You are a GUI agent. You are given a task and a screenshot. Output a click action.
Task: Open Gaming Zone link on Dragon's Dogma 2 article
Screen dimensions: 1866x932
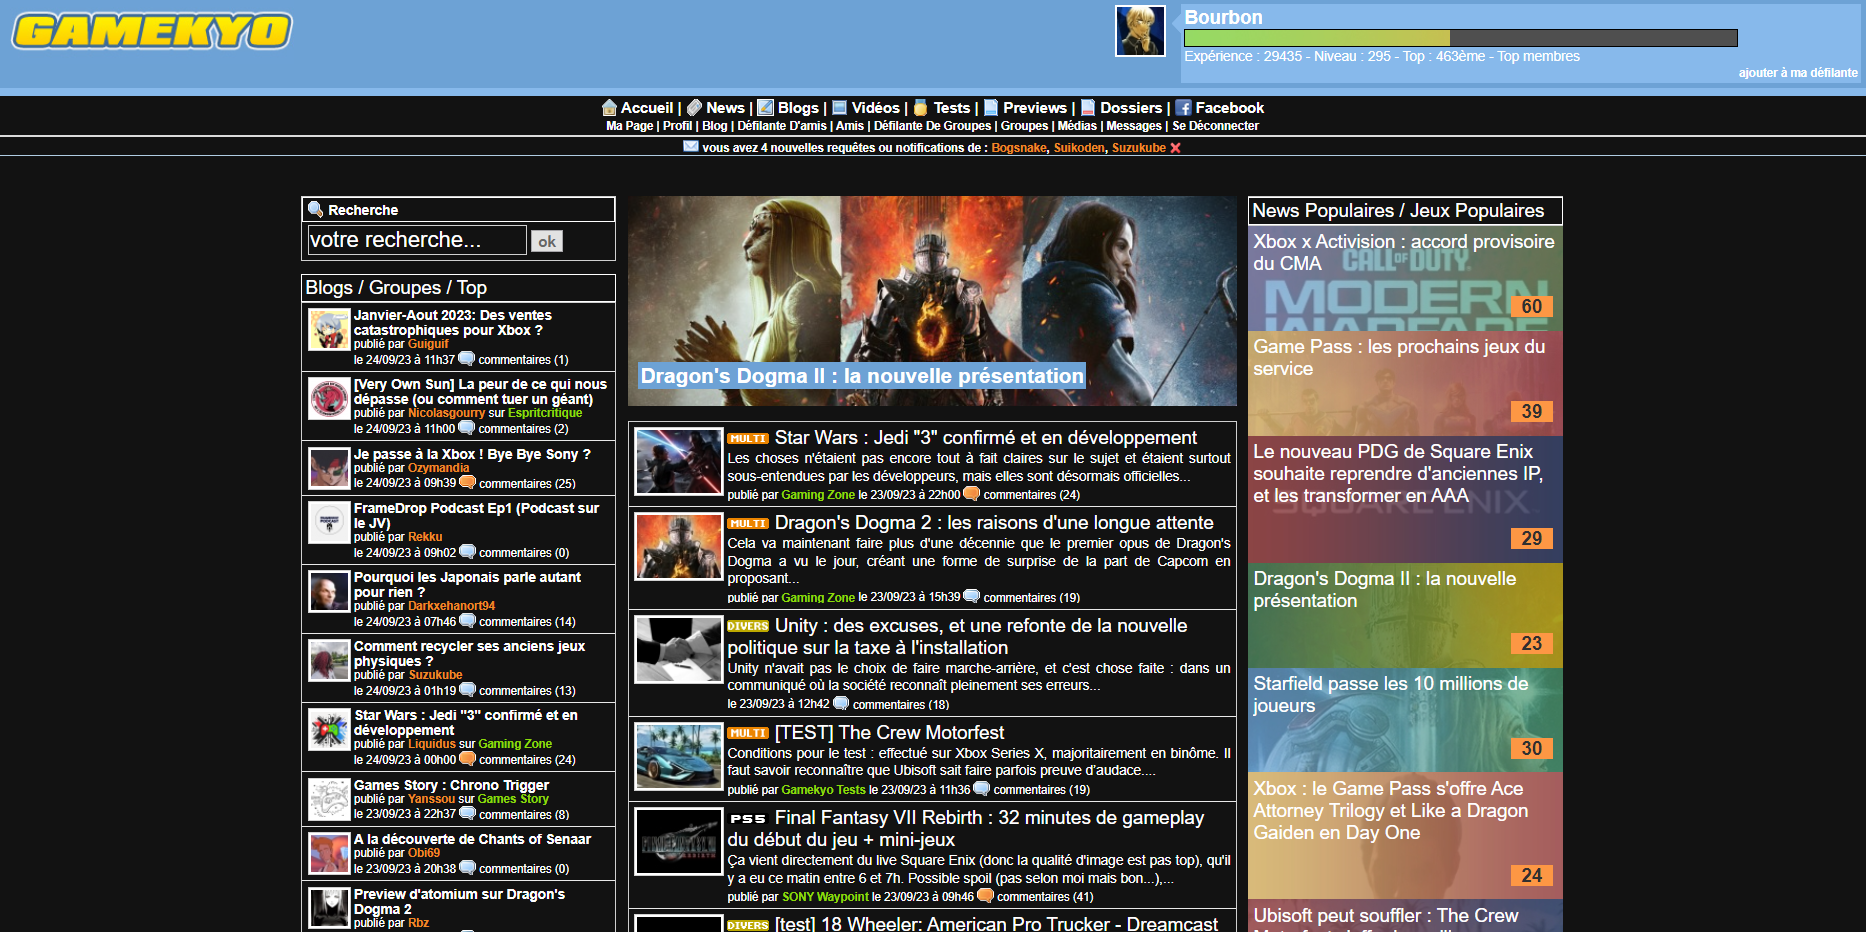tap(818, 598)
